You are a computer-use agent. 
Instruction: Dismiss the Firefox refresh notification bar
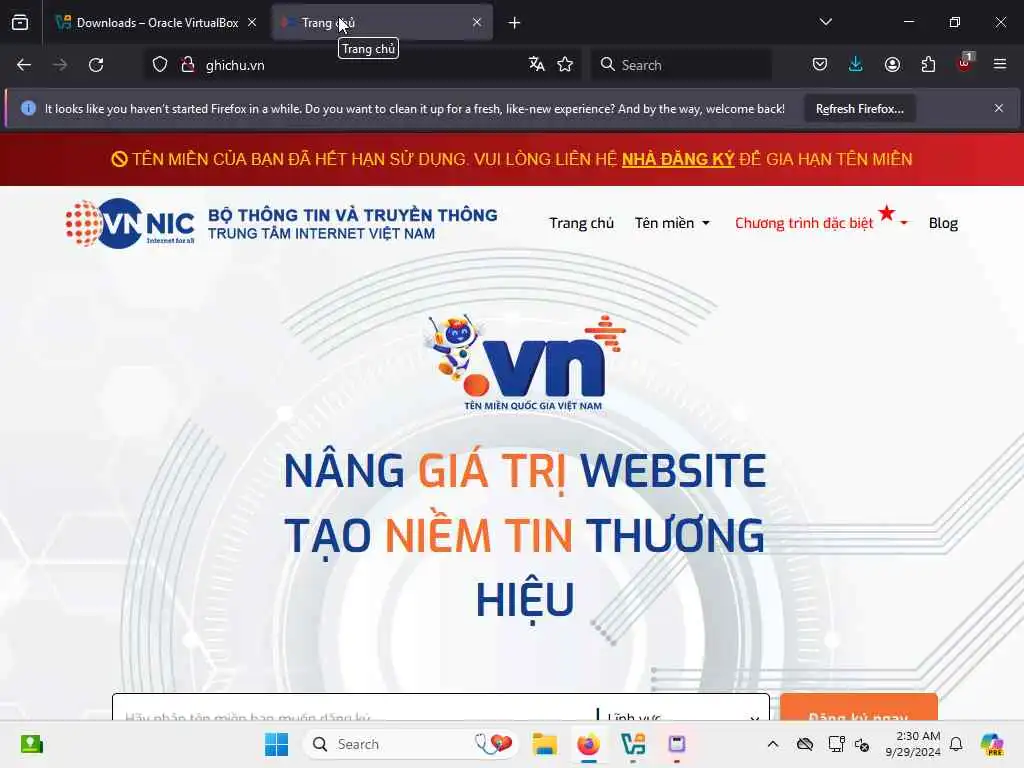click(x=999, y=108)
